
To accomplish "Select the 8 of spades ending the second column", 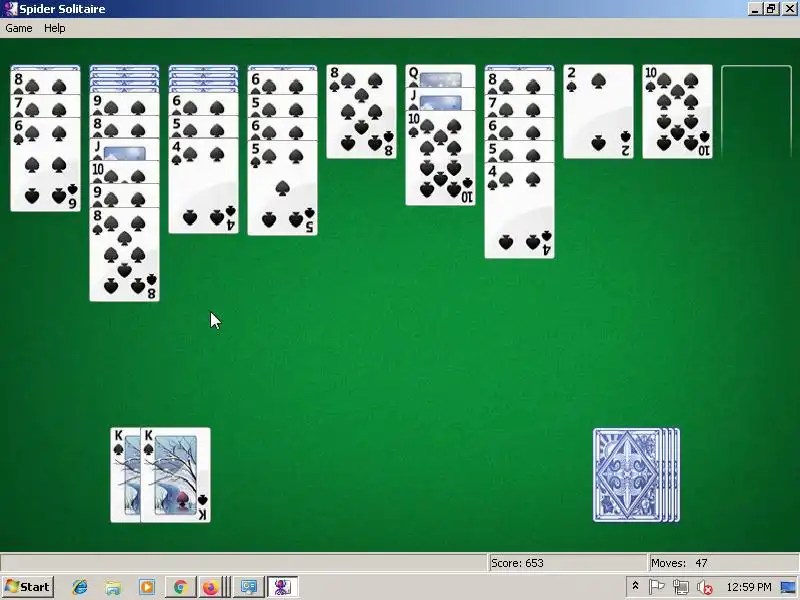I will coord(124,254).
